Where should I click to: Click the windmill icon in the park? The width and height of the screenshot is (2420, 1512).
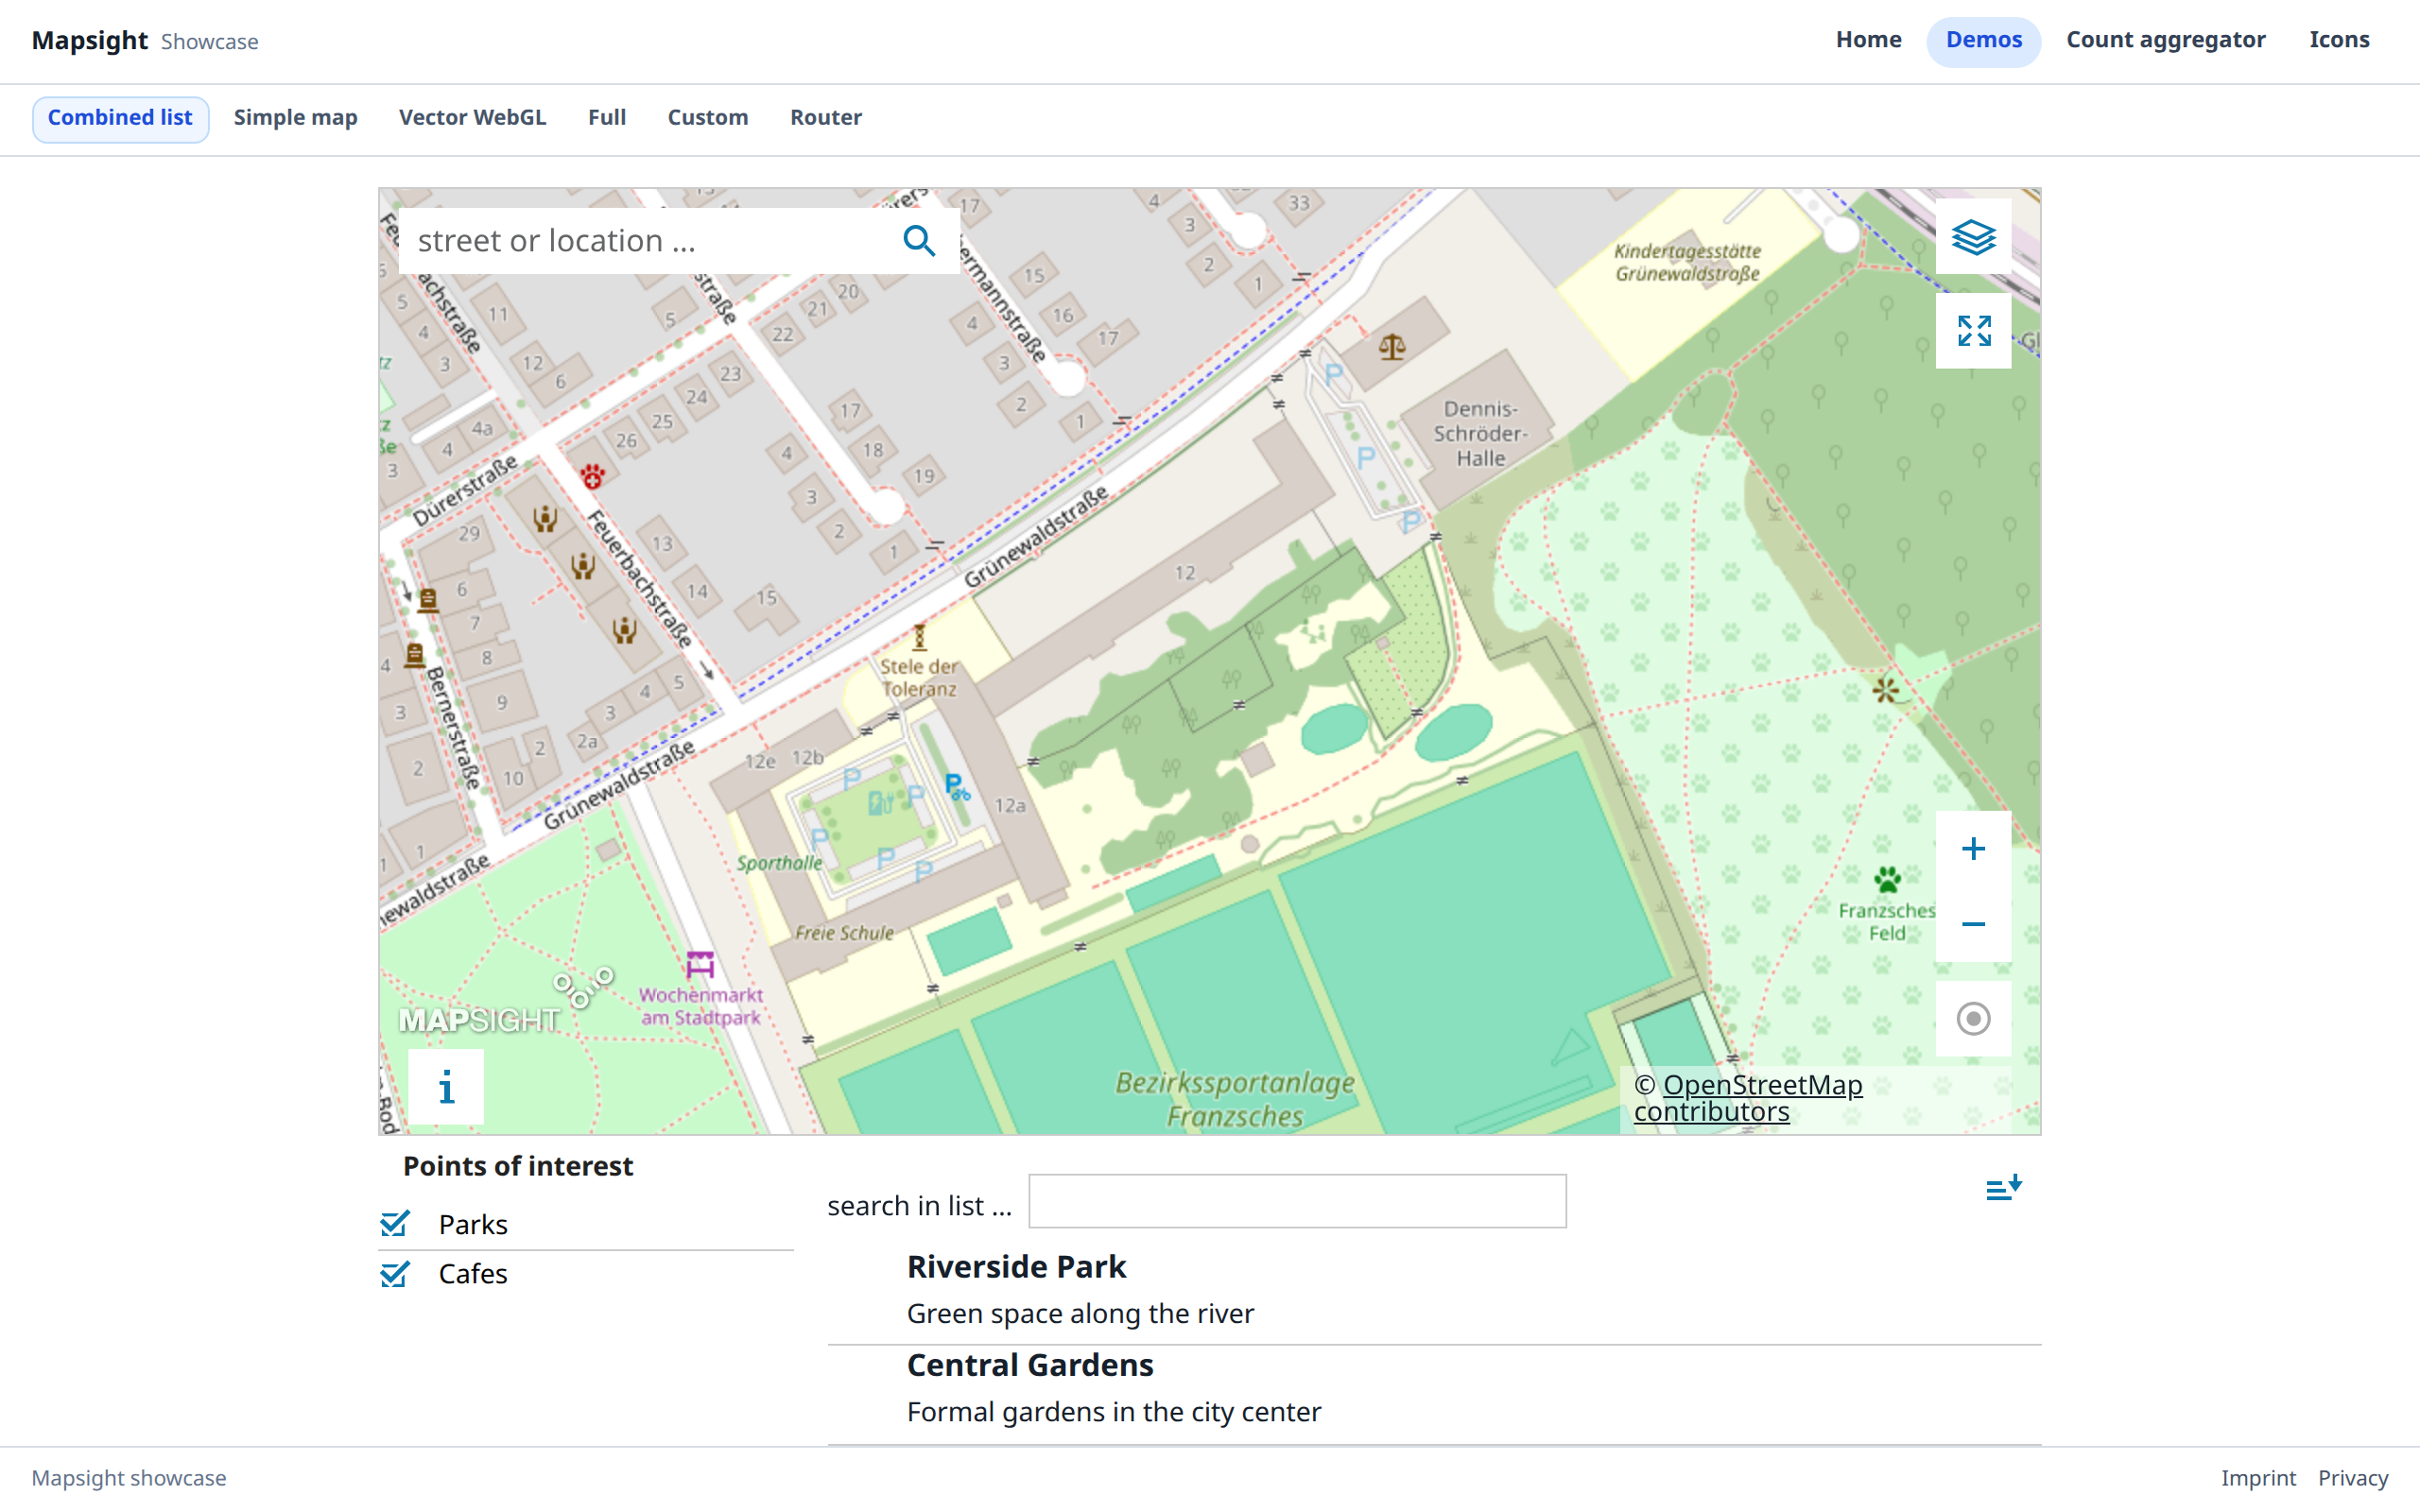click(1885, 690)
